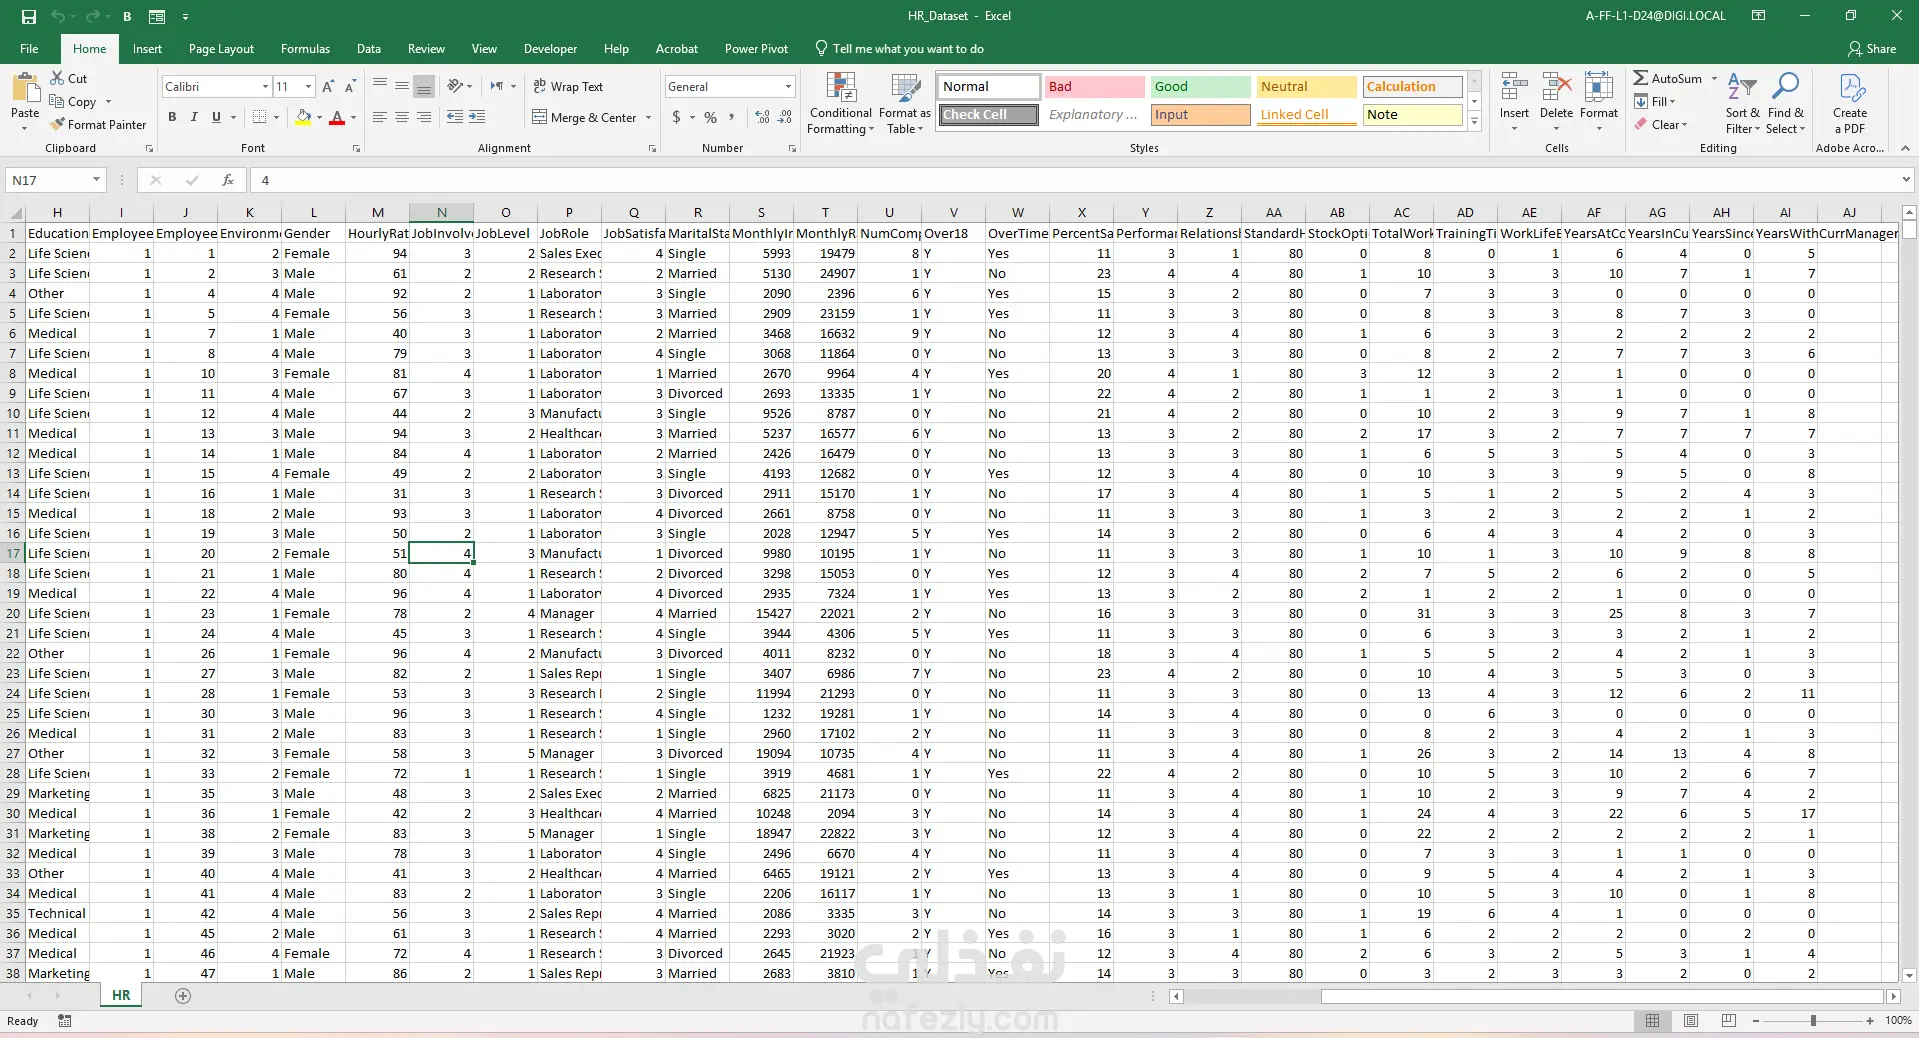Click the Paste clipboard icon

[x=25, y=87]
